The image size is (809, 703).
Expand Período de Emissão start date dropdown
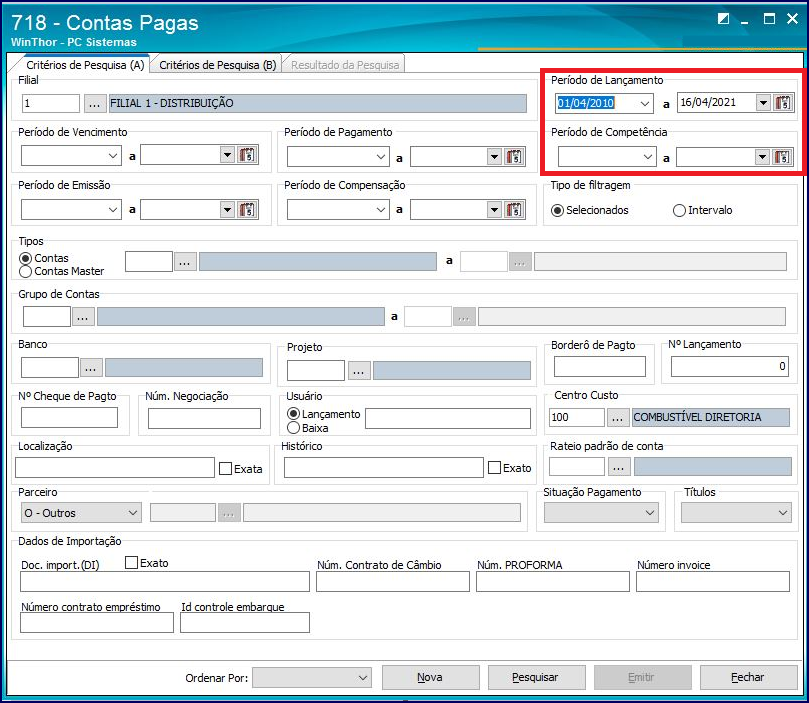(x=113, y=209)
